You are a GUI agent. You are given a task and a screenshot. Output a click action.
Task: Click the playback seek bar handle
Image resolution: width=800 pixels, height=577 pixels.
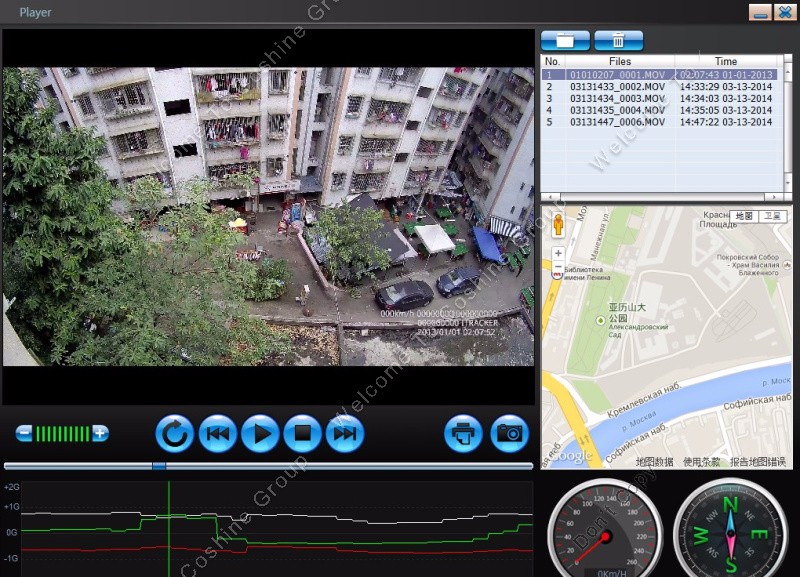tap(158, 465)
